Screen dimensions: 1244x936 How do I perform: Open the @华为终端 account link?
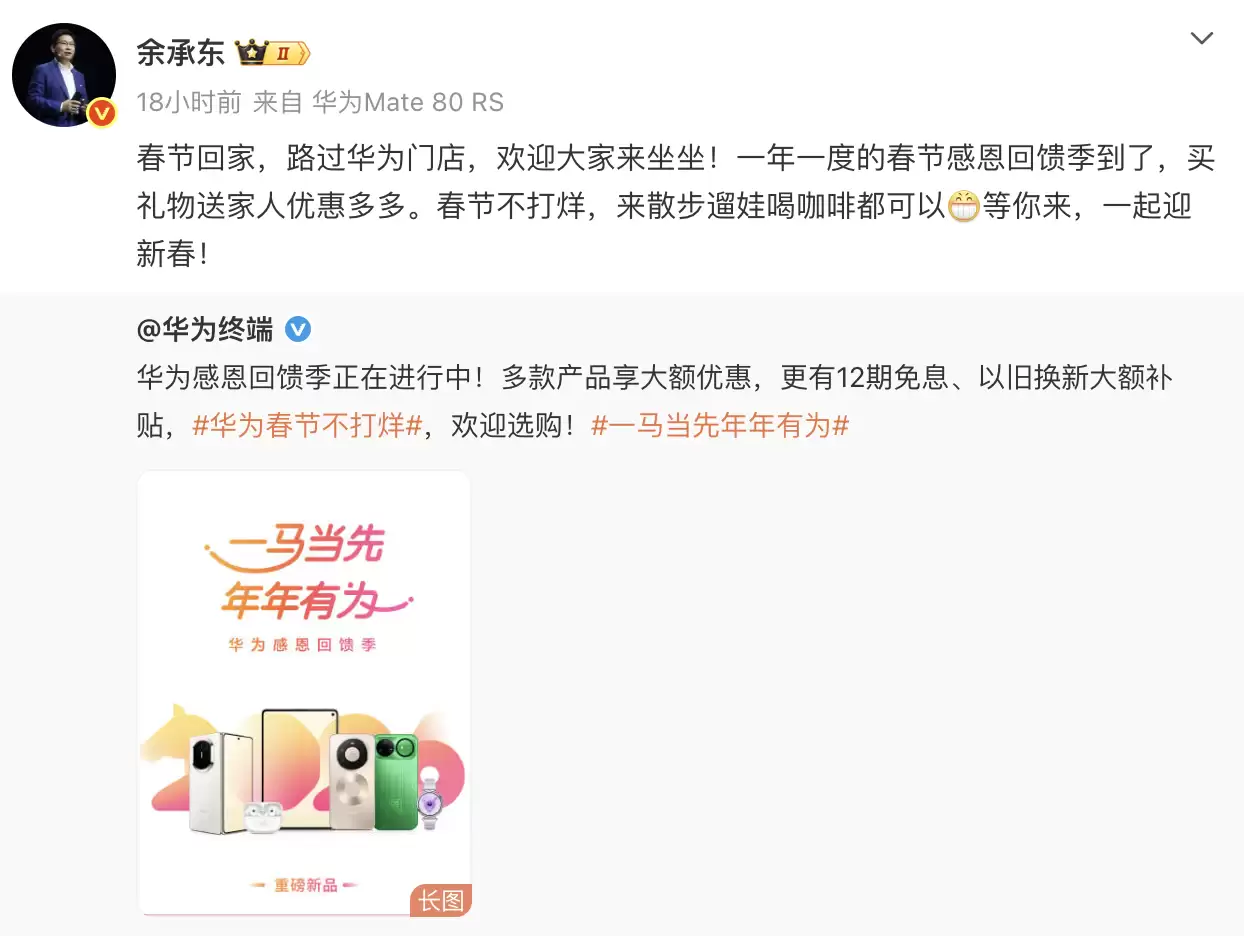205,328
